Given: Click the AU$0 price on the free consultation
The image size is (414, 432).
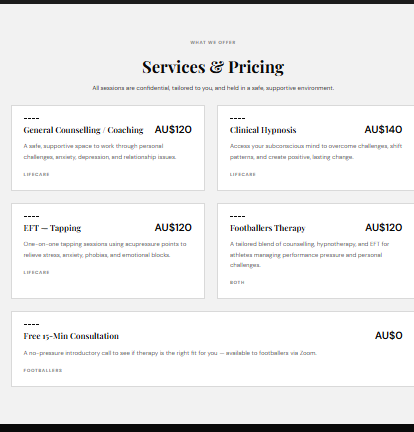Looking at the screenshot, I should tap(389, 335).
